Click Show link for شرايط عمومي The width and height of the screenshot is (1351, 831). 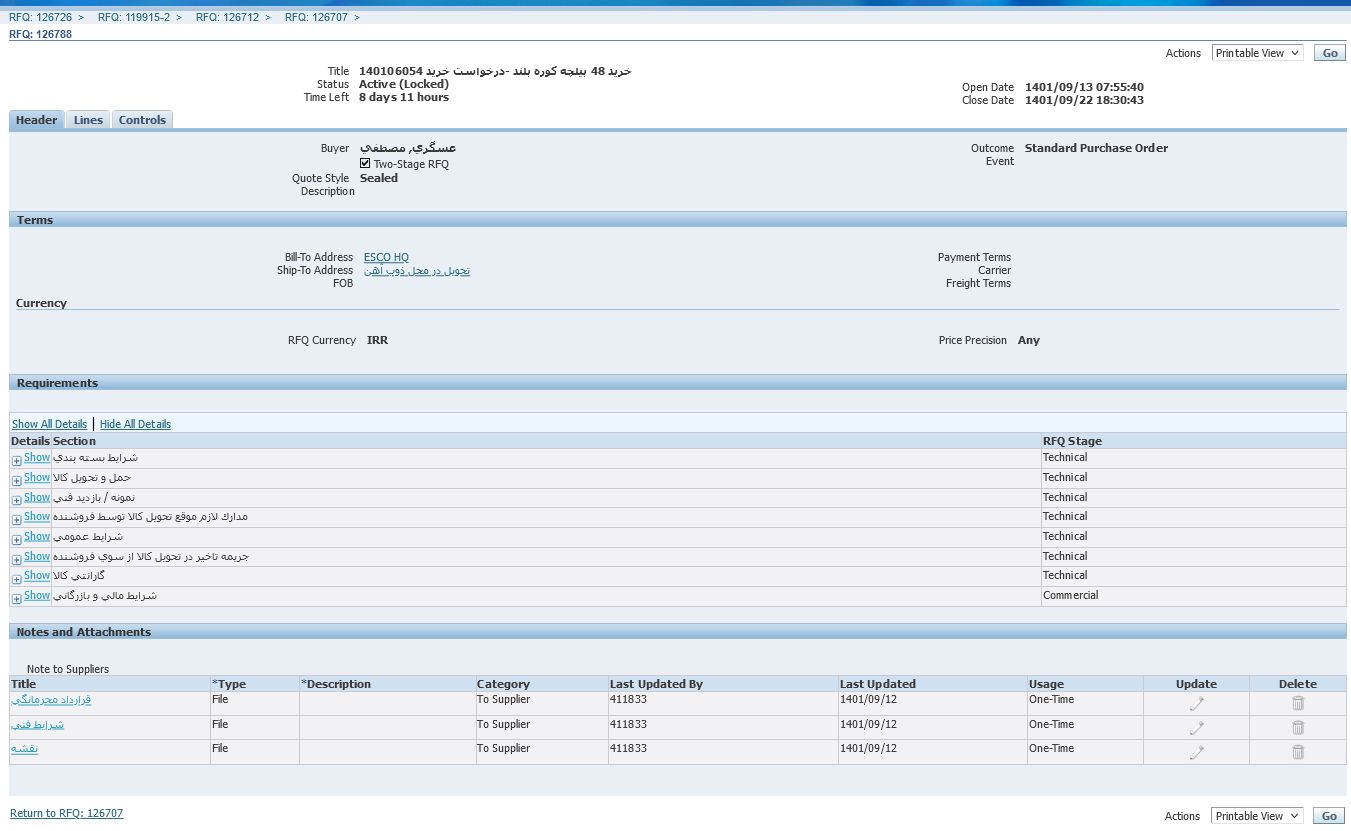coord(37,536)
